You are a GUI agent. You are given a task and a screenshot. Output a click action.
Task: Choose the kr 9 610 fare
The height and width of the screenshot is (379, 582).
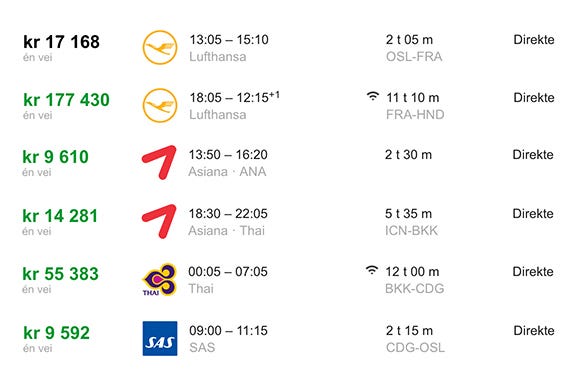(55, 157)
